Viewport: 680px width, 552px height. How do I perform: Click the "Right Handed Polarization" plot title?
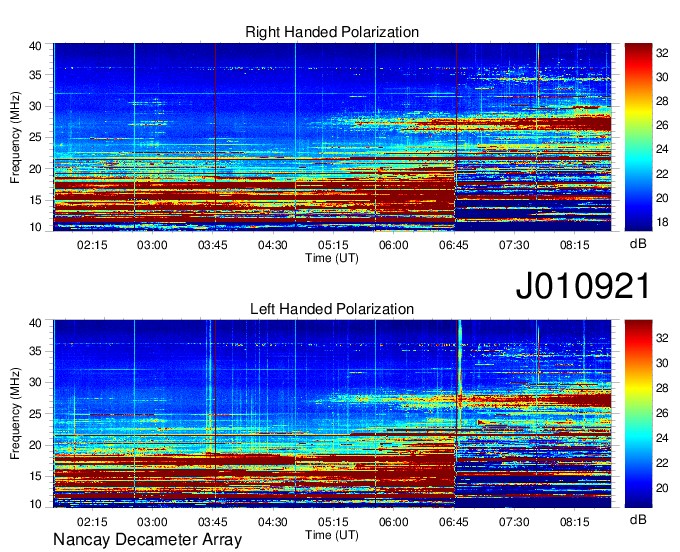coord(332,32)
